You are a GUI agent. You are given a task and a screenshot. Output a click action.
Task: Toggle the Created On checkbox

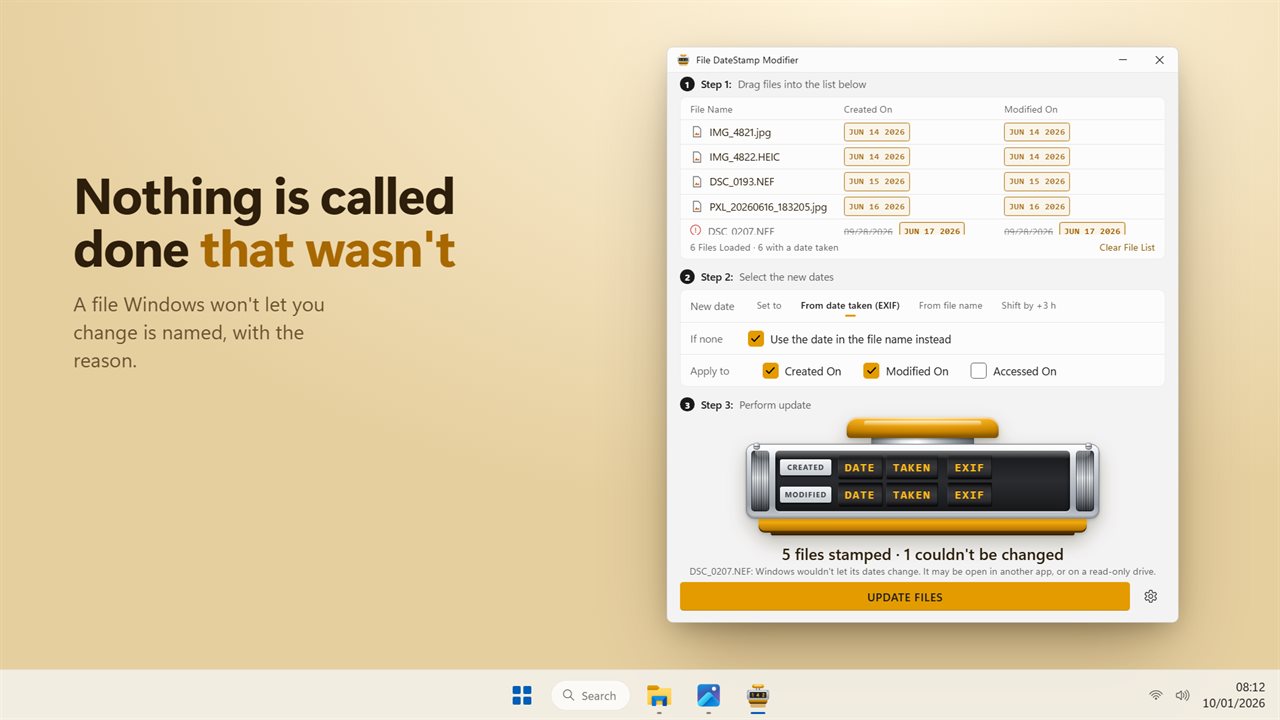point(770,371)
